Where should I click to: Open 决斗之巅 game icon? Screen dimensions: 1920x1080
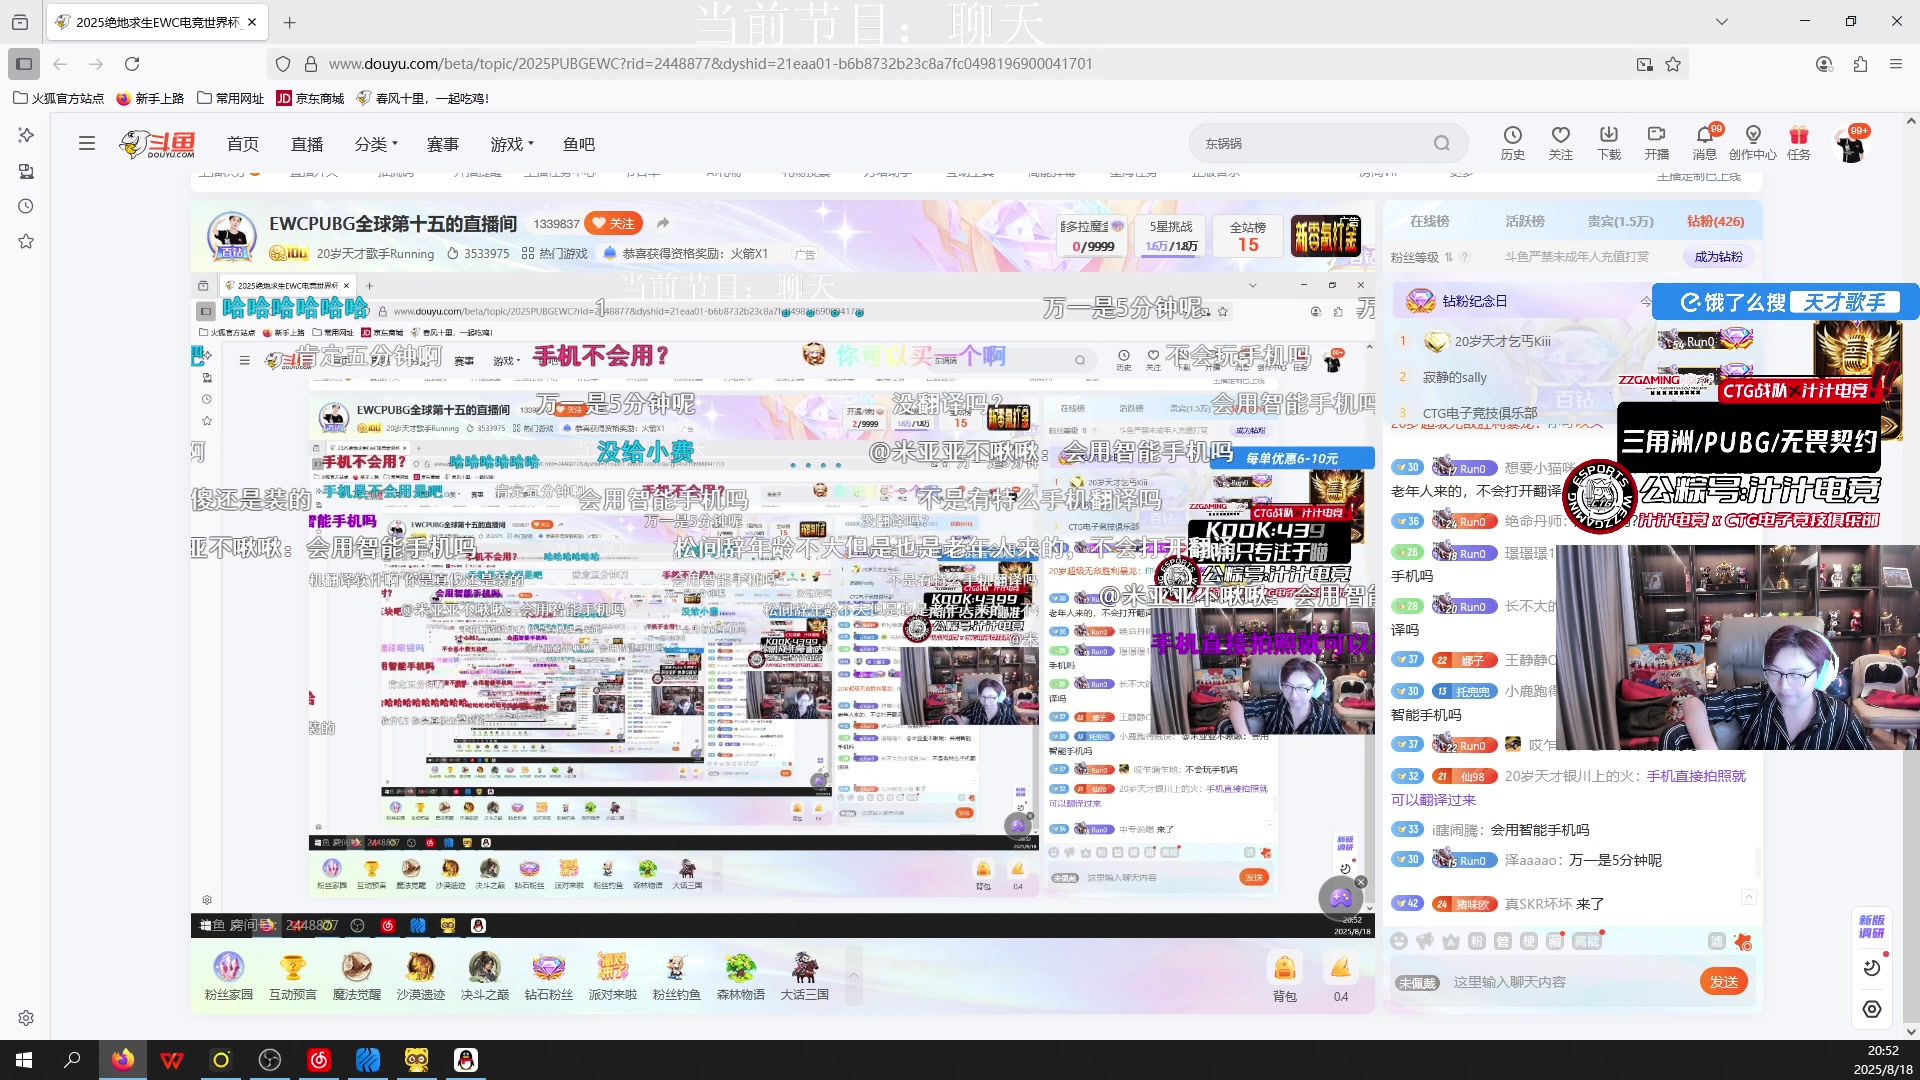[485, 975]
